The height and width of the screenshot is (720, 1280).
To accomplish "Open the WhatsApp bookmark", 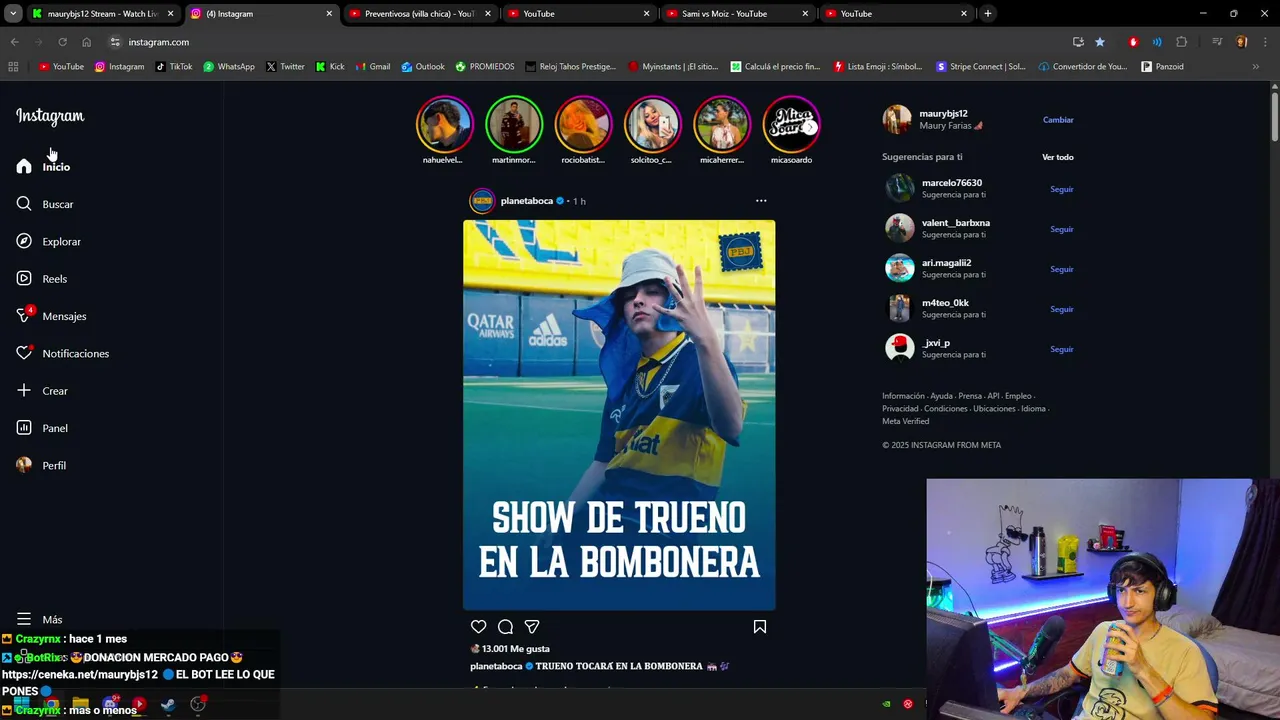I will [229, 67].
